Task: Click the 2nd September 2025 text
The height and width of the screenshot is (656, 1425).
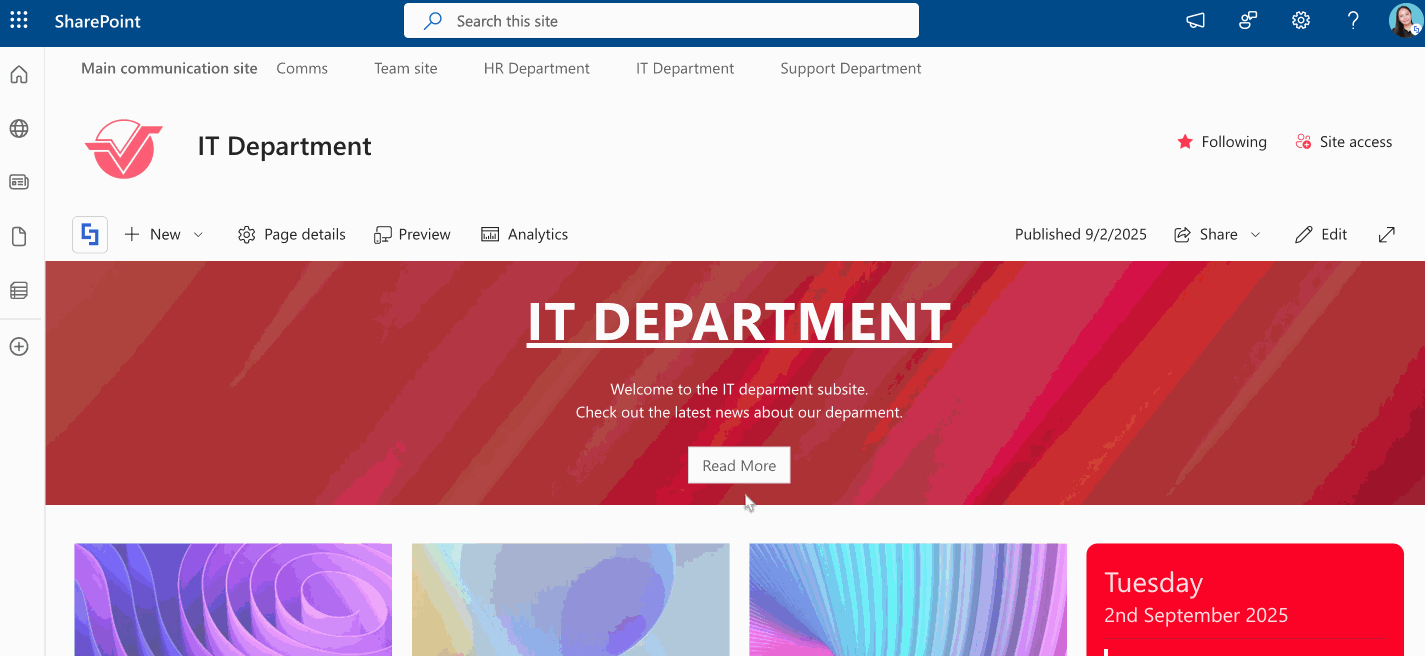Action: pyautogui.click(x=1196, y=615)
